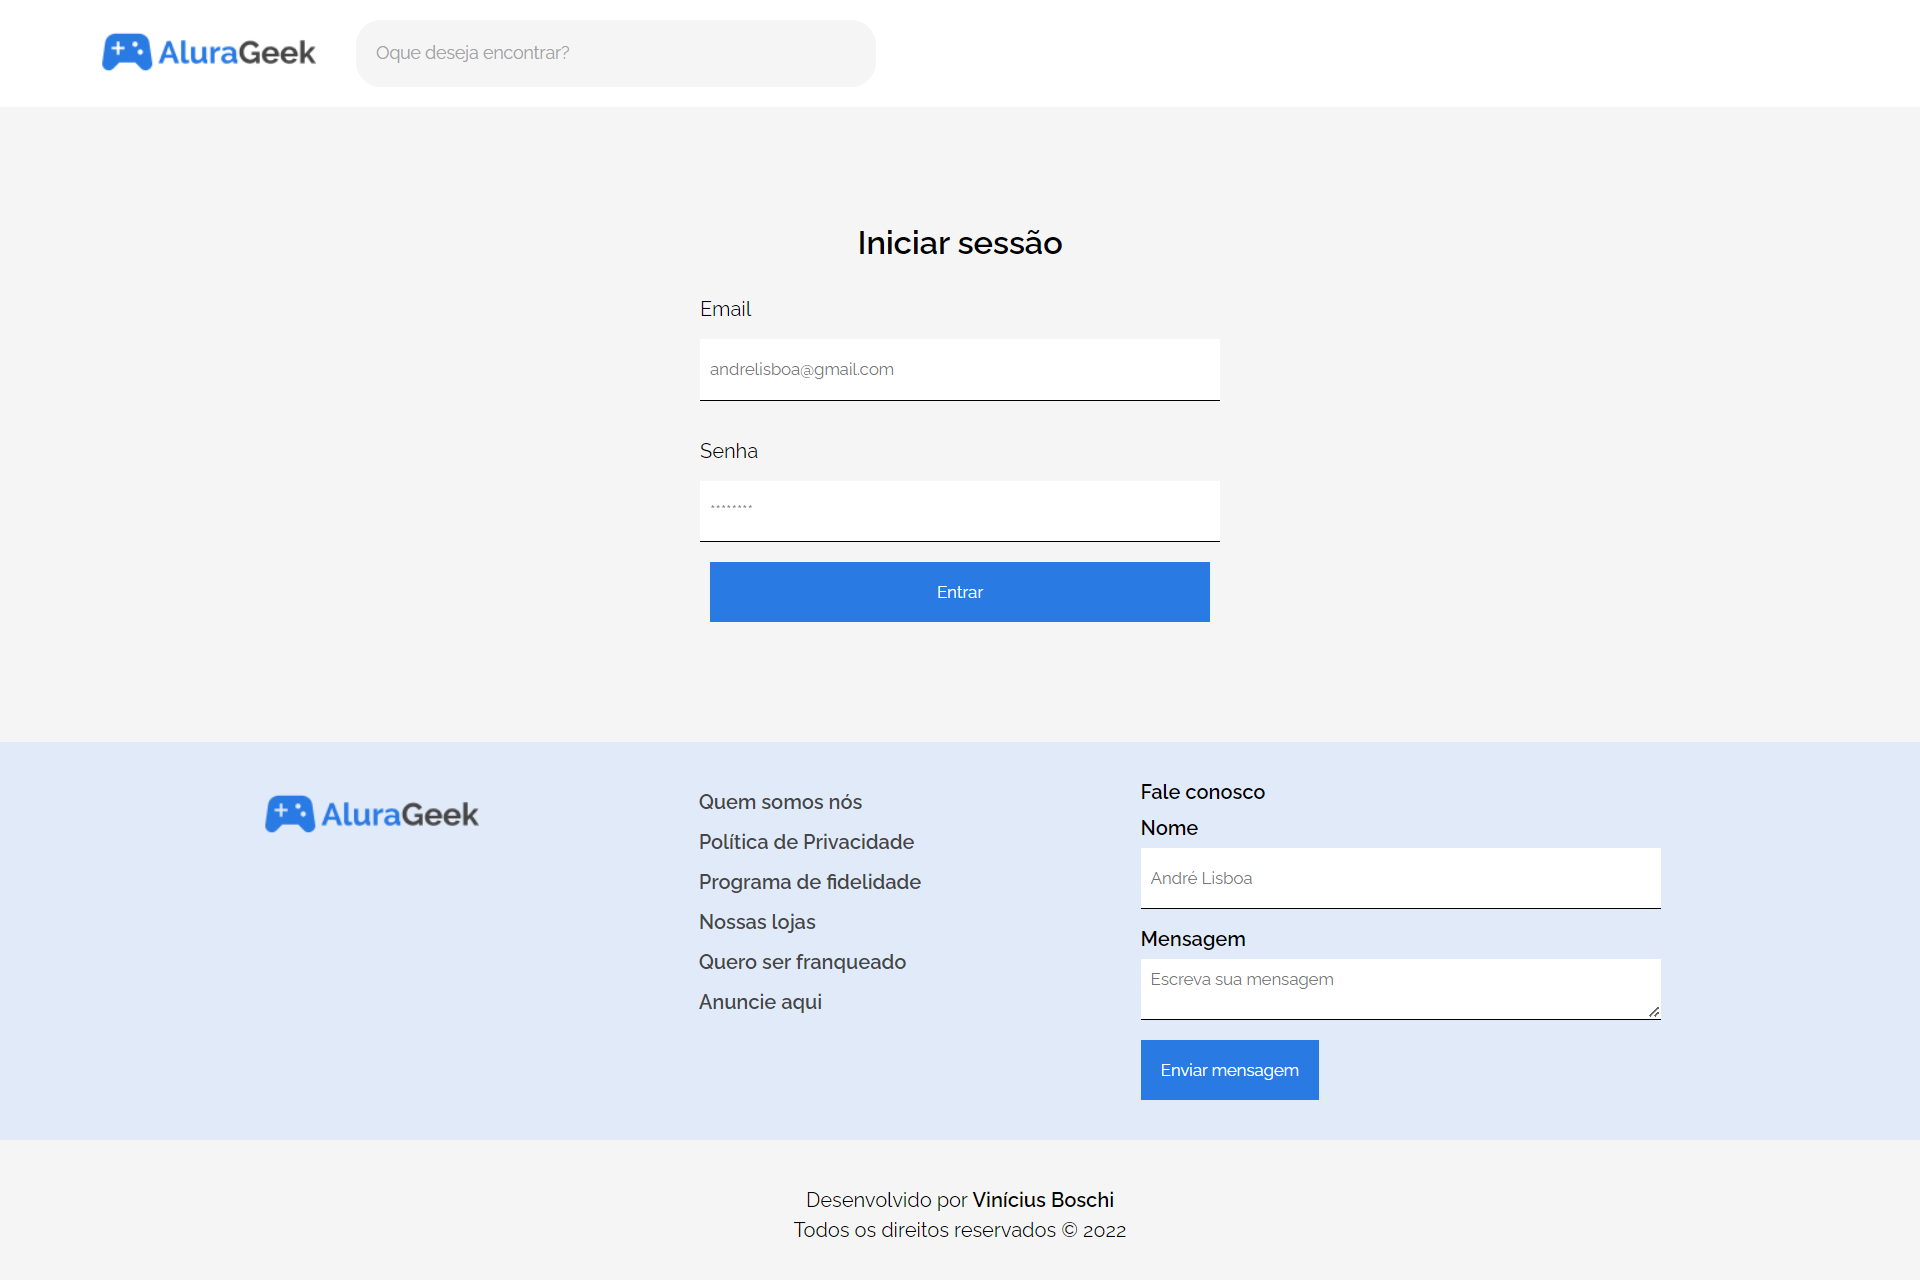Click the developer name Vinícius Boschi
The height and width of the screenshot is (1280, 1920).
1043,1199
